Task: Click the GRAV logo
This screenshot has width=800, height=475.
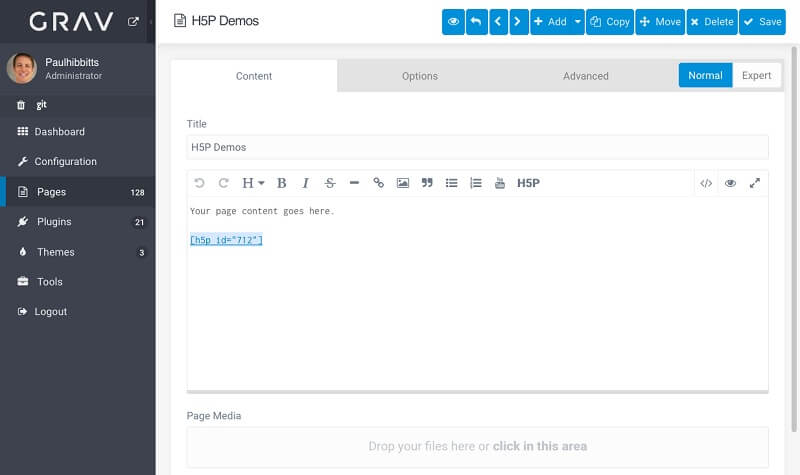Action: pos(71,21)
